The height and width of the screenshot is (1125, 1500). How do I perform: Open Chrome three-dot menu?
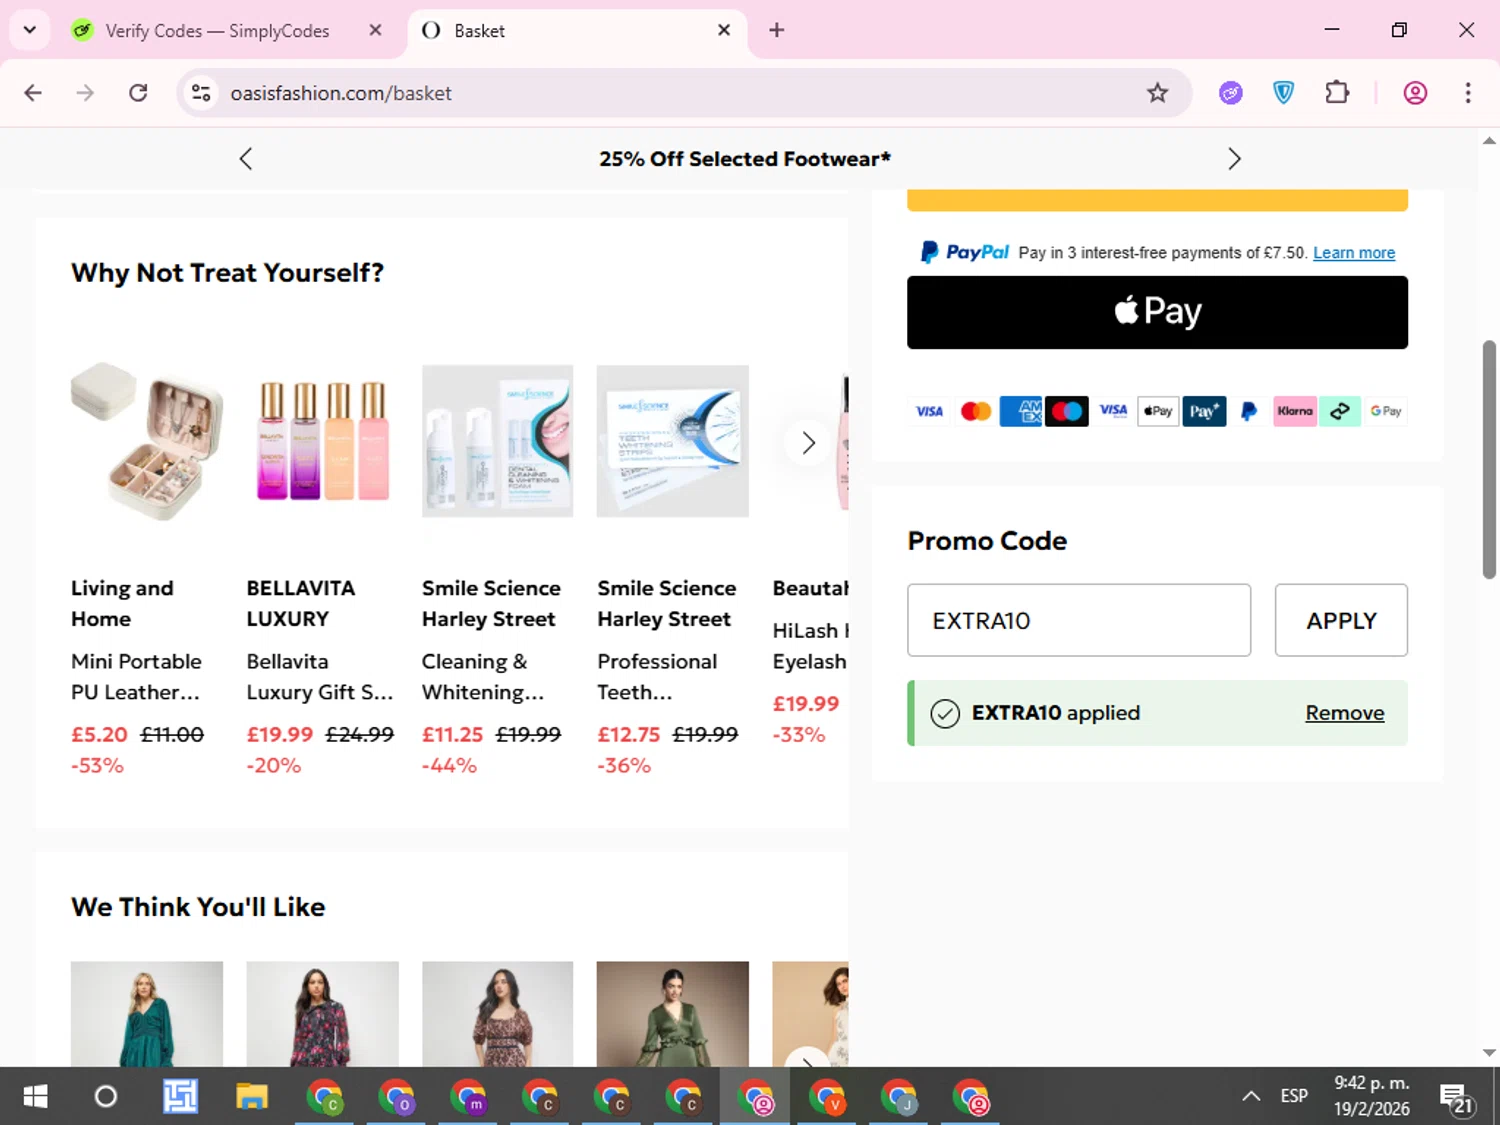(x=1467, y=93)
